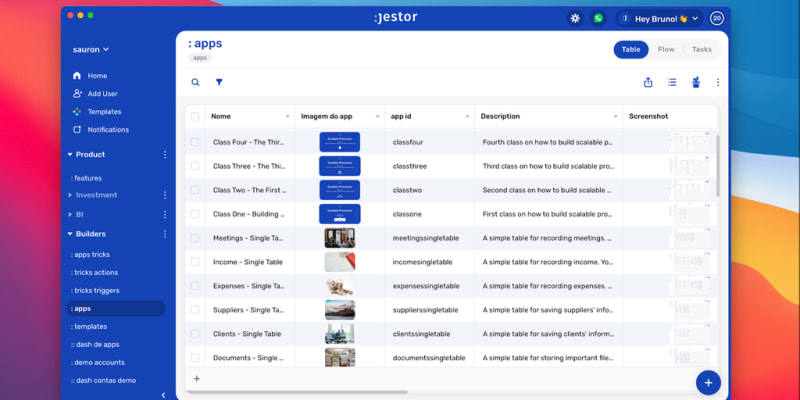Viewport: 800px width, 400px height.
Task: Select the Income - Single Table checkbox
Action: tap(195, 262)
